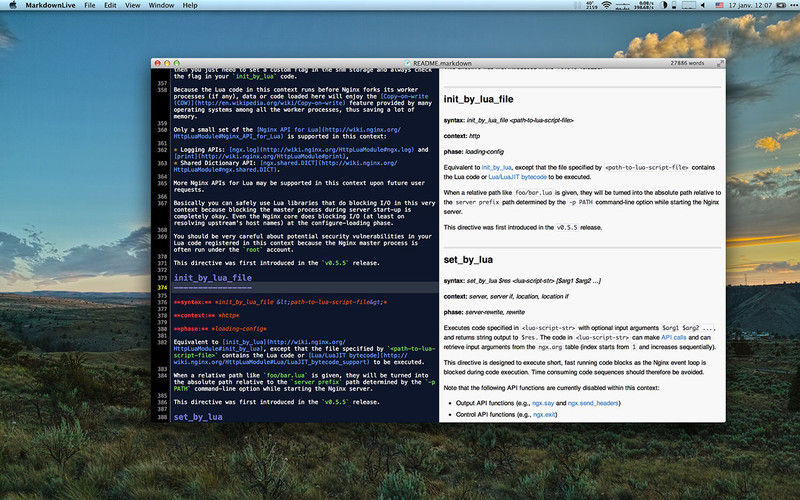Click the set_by_lua heading in editor

(x=198, y=417)
